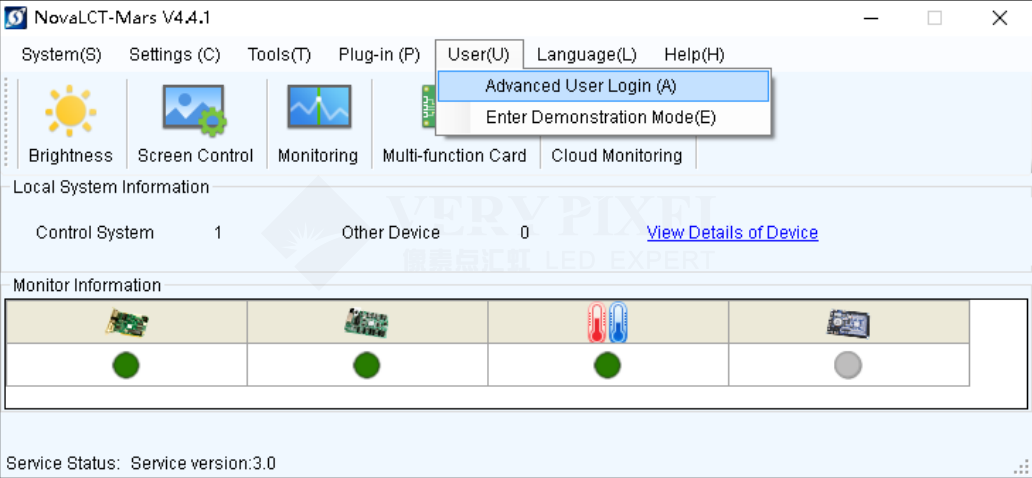Screen dimensions: 1032x478
Task: Click the gray status indicator dot
Action: (x=848, y=365)
